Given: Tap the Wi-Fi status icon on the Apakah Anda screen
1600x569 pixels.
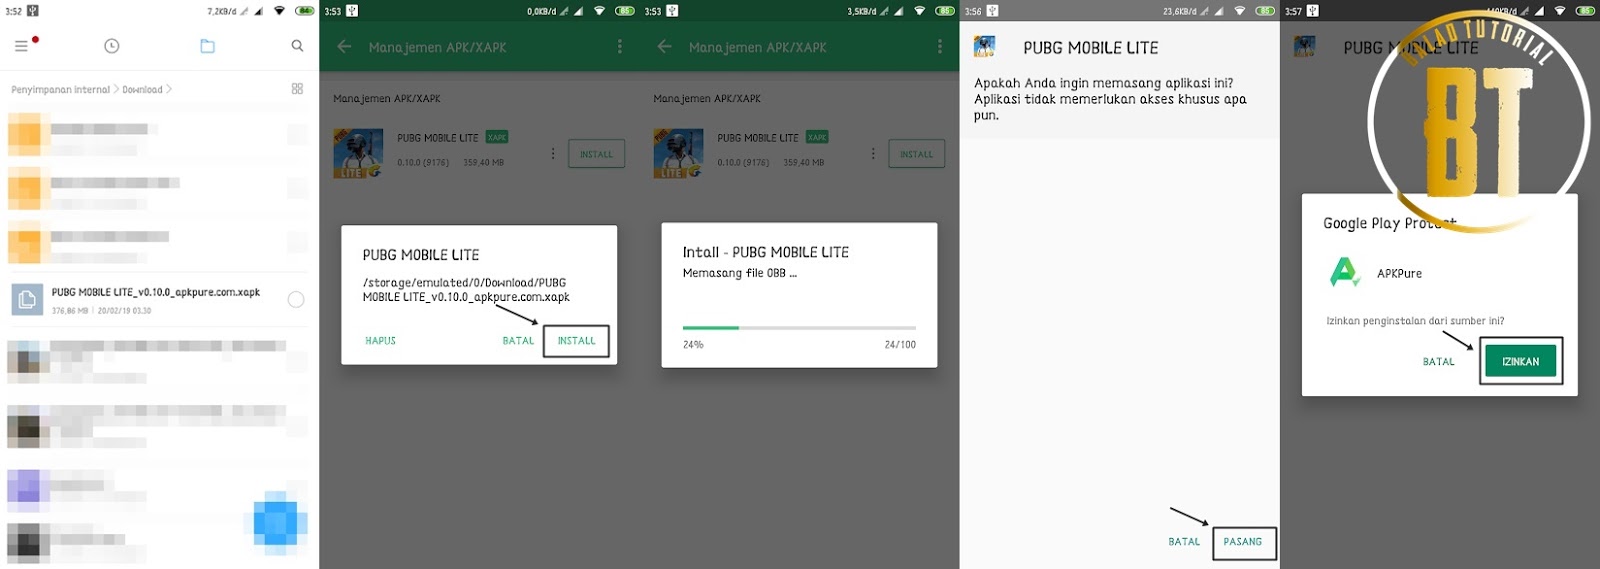Looking at the screenshot, I should [x=1240, y=11].
